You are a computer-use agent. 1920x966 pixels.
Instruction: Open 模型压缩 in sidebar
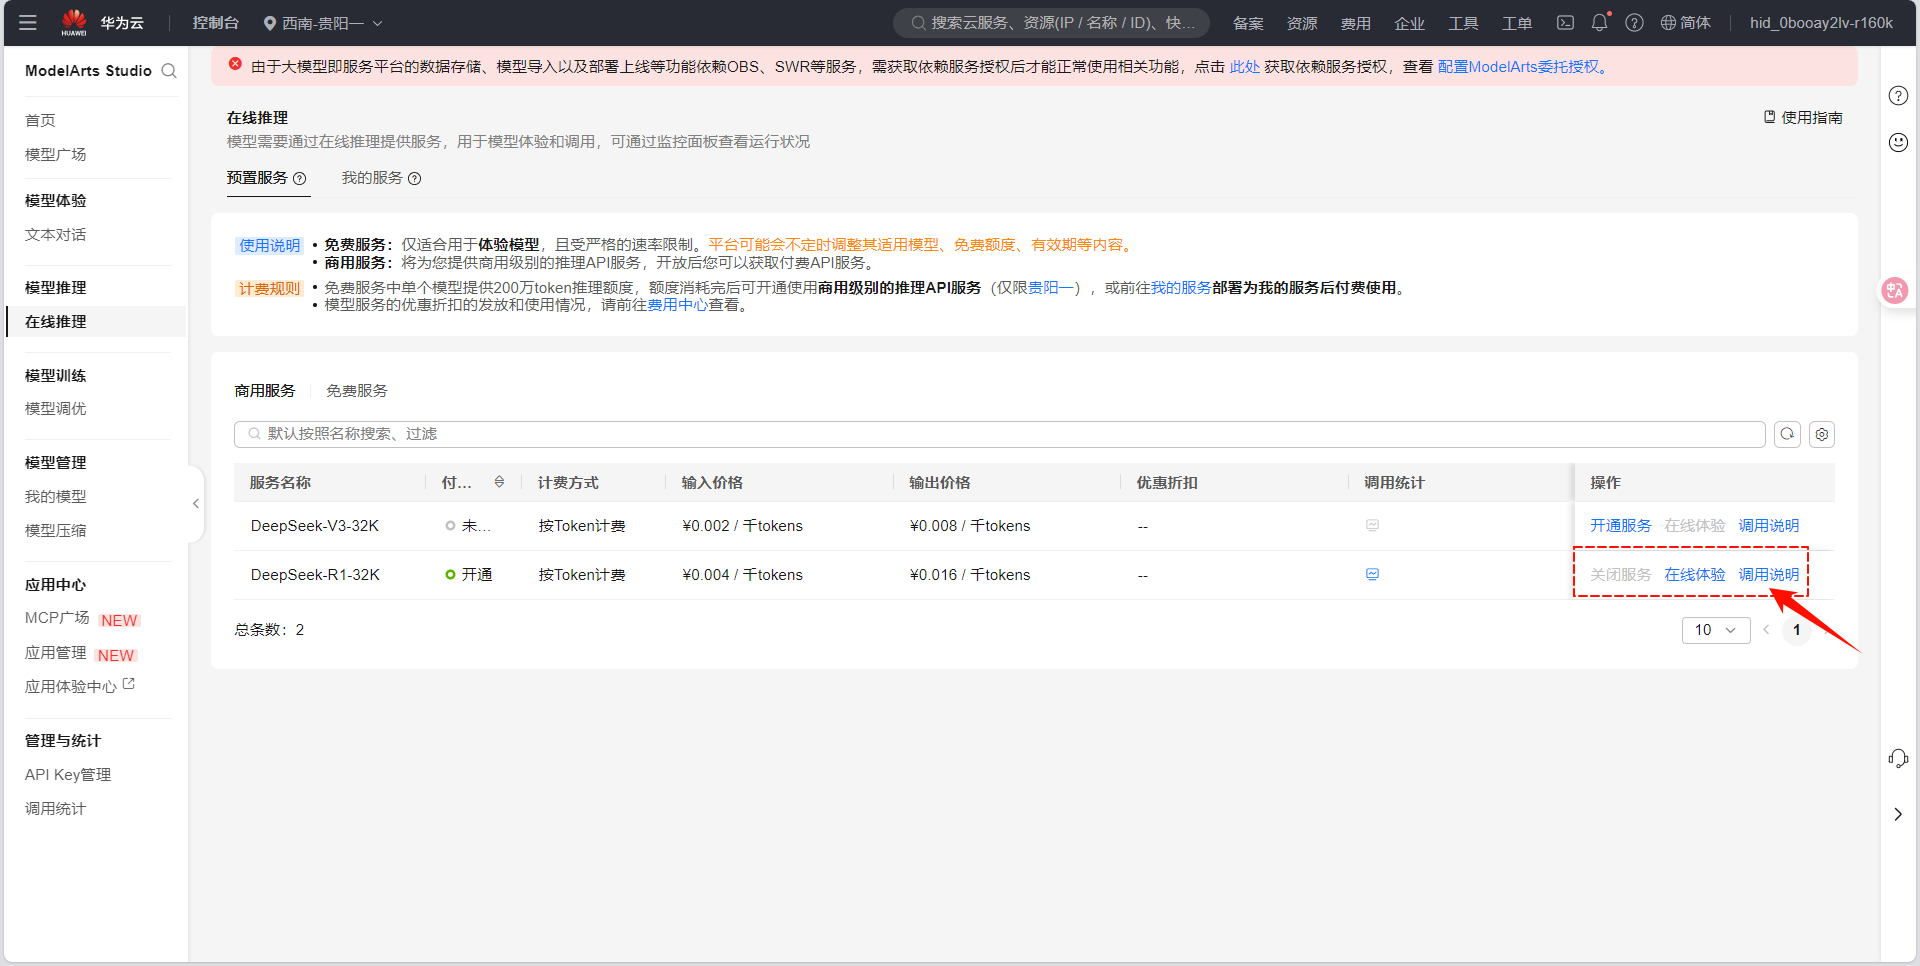point(56,530)
